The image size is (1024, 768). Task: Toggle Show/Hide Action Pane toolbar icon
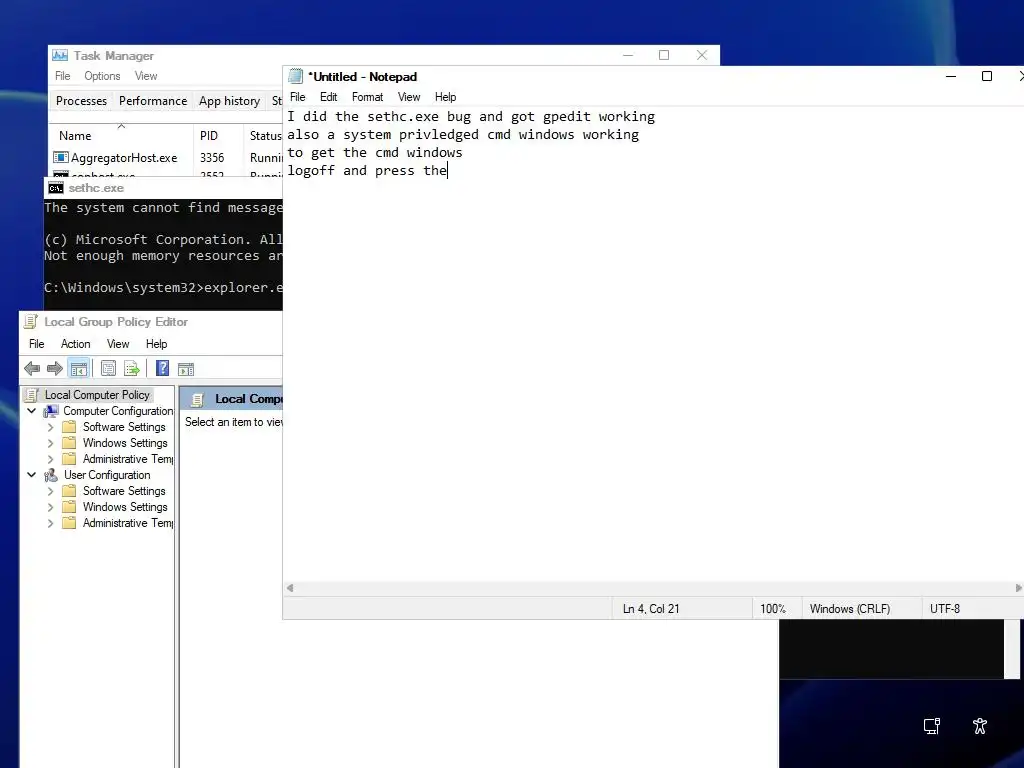[185, 369]
